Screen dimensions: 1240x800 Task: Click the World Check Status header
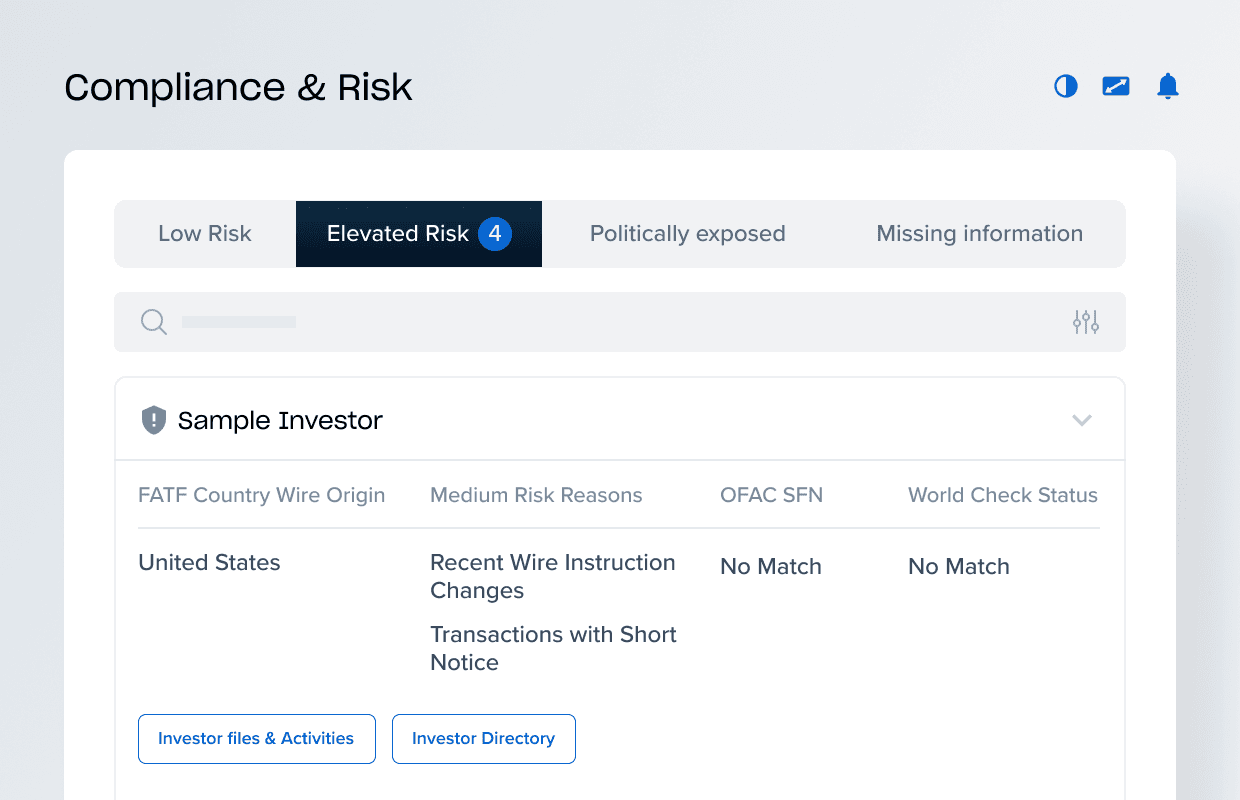[x=1002, y=495]
